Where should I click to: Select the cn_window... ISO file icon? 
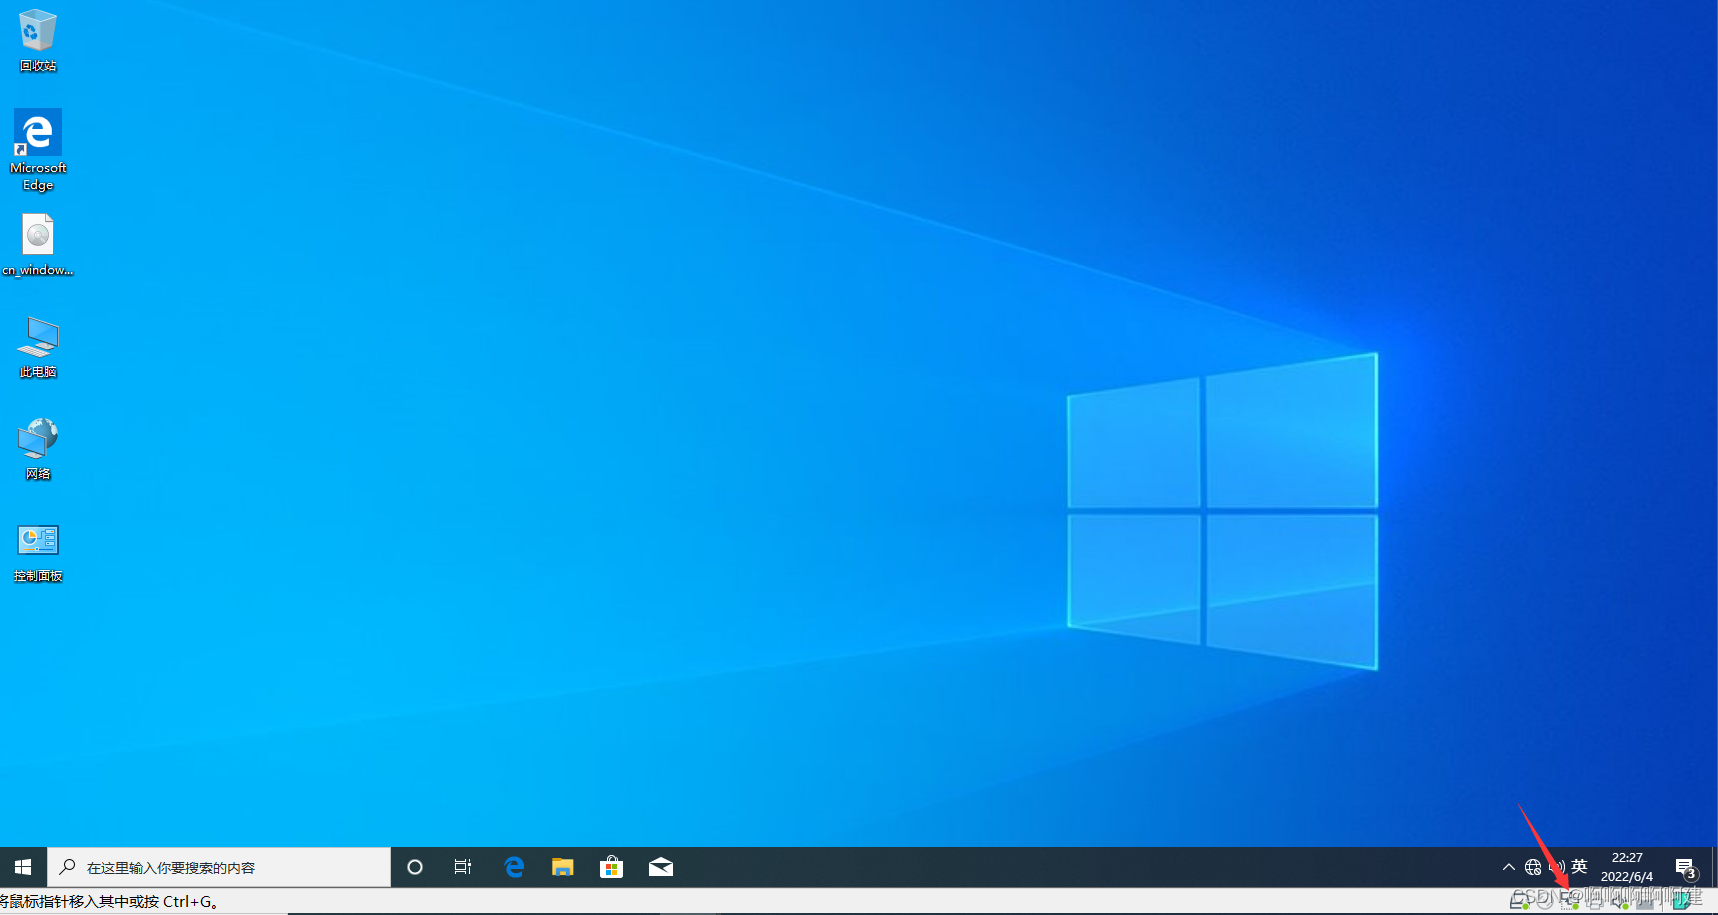38,245
